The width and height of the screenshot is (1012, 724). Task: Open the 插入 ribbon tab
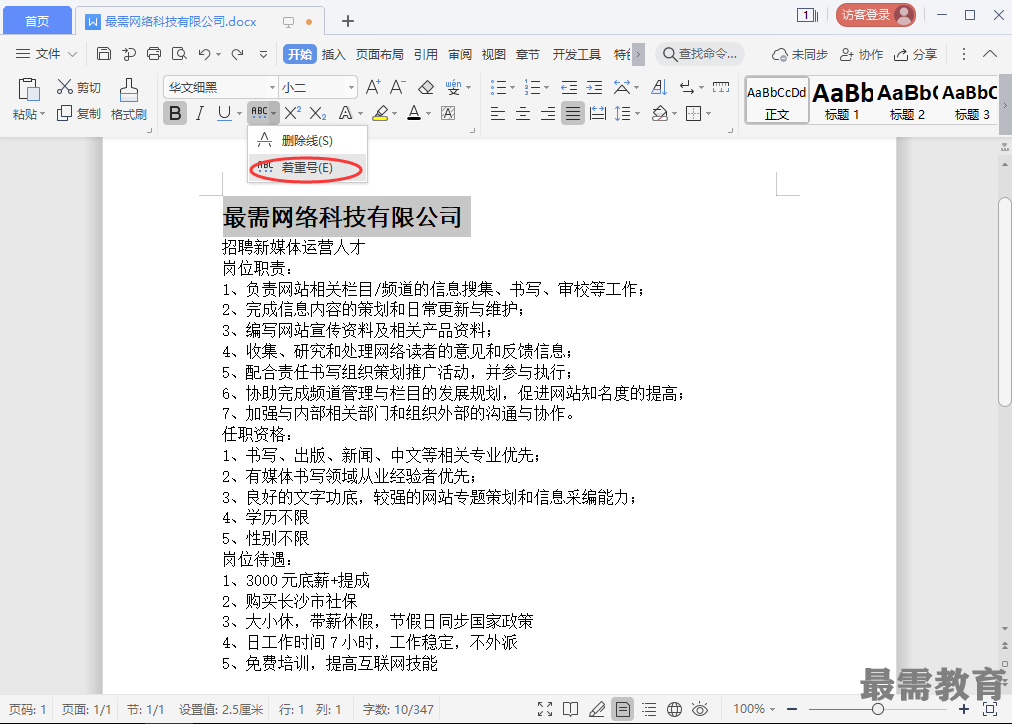click(333, 54)
